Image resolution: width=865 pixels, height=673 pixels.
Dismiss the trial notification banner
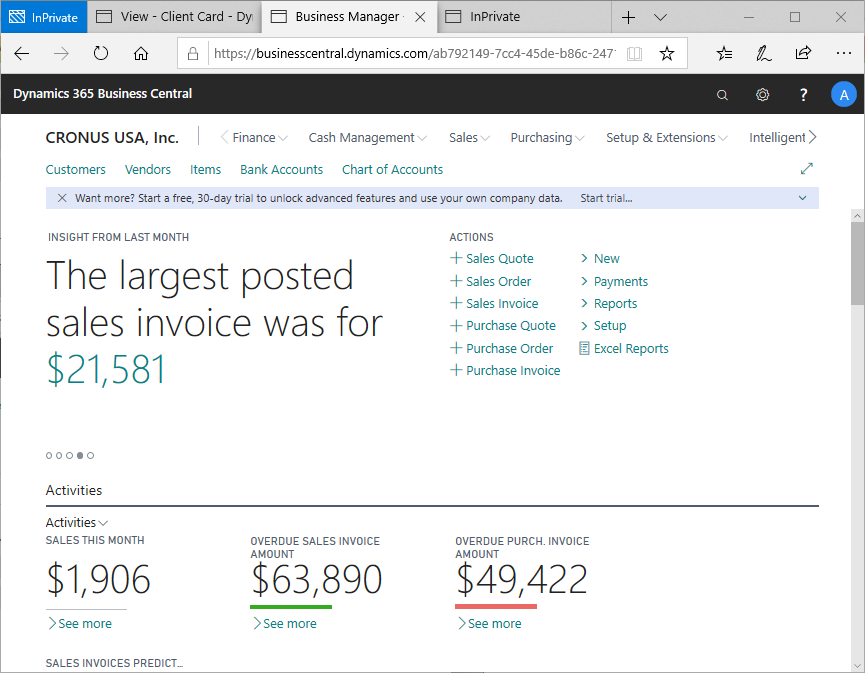(x=62, y=198)
